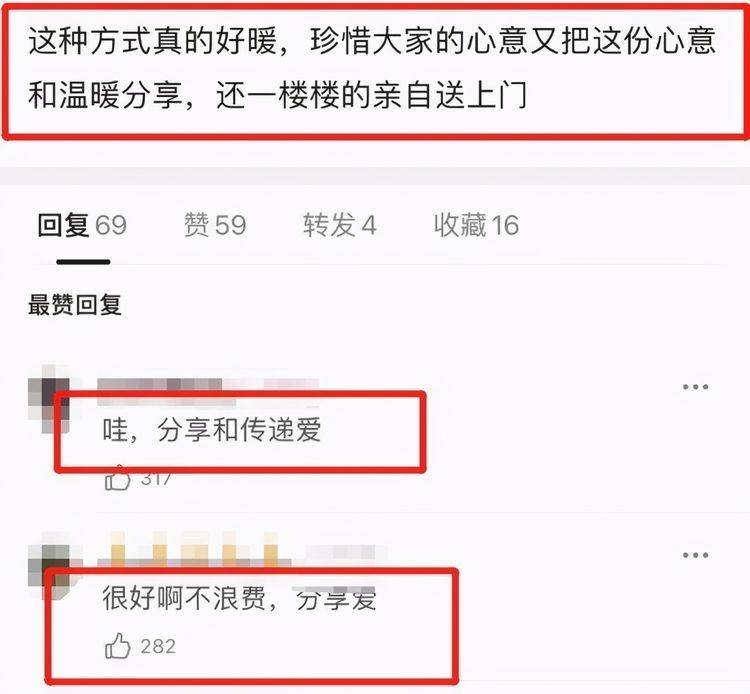Like the 很好啊不浪费 comment via thumbs-up icon

pos(117,646)
